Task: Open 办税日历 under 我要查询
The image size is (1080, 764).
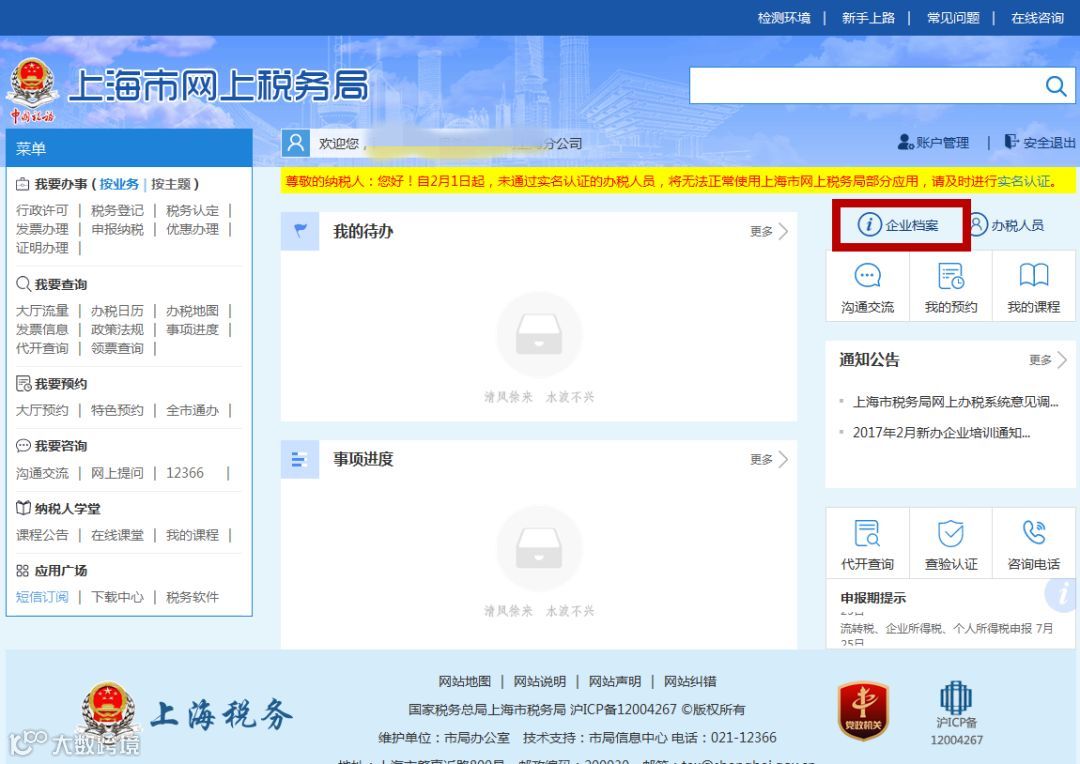Action: tap(117, 311)
